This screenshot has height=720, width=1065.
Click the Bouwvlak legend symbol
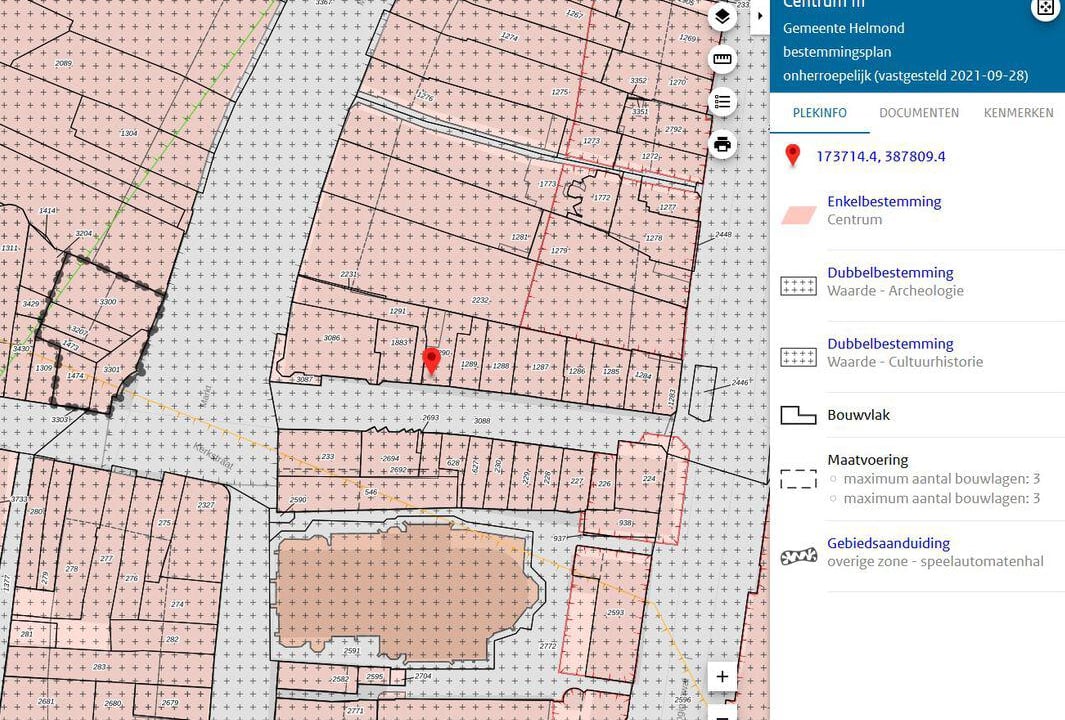[x=798, y=415]
